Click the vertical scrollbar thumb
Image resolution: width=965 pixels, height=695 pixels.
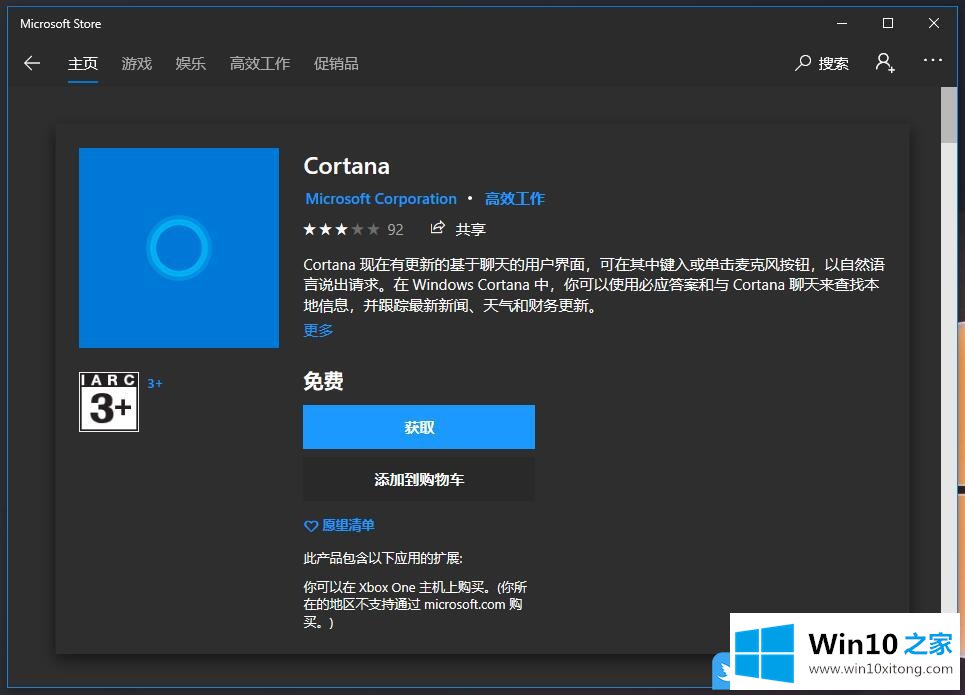coord(948,114)
